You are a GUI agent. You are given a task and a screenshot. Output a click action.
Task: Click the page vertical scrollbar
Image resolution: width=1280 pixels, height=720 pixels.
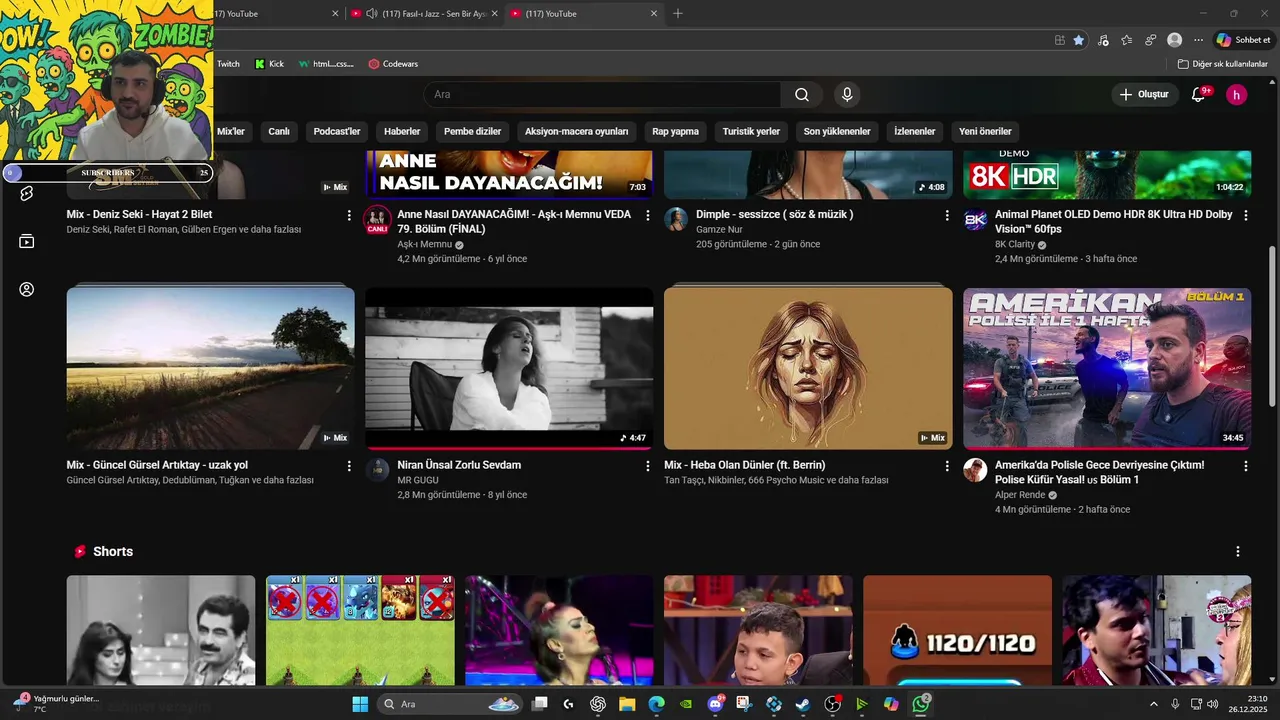[1272, 326]
